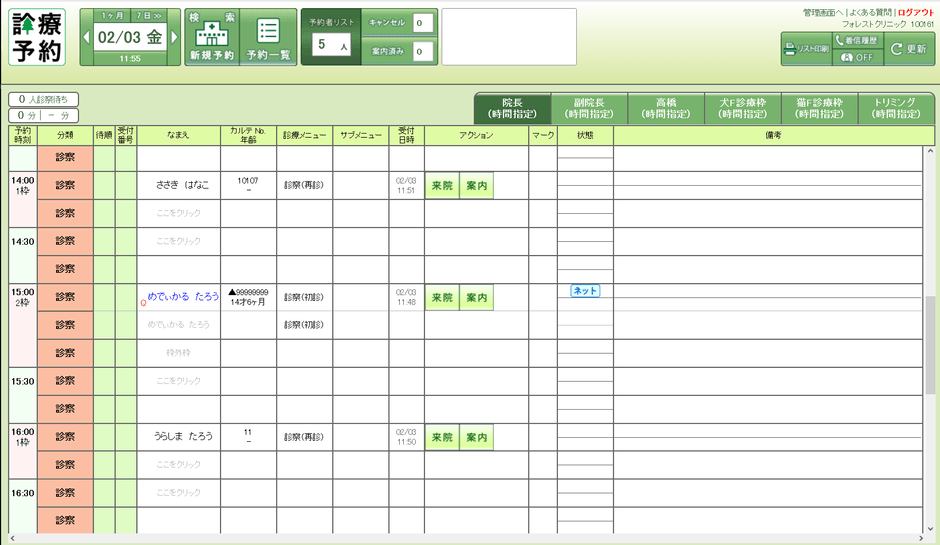
Task: Open the 予約者リスト panel
Action: (x=331, y=37)
